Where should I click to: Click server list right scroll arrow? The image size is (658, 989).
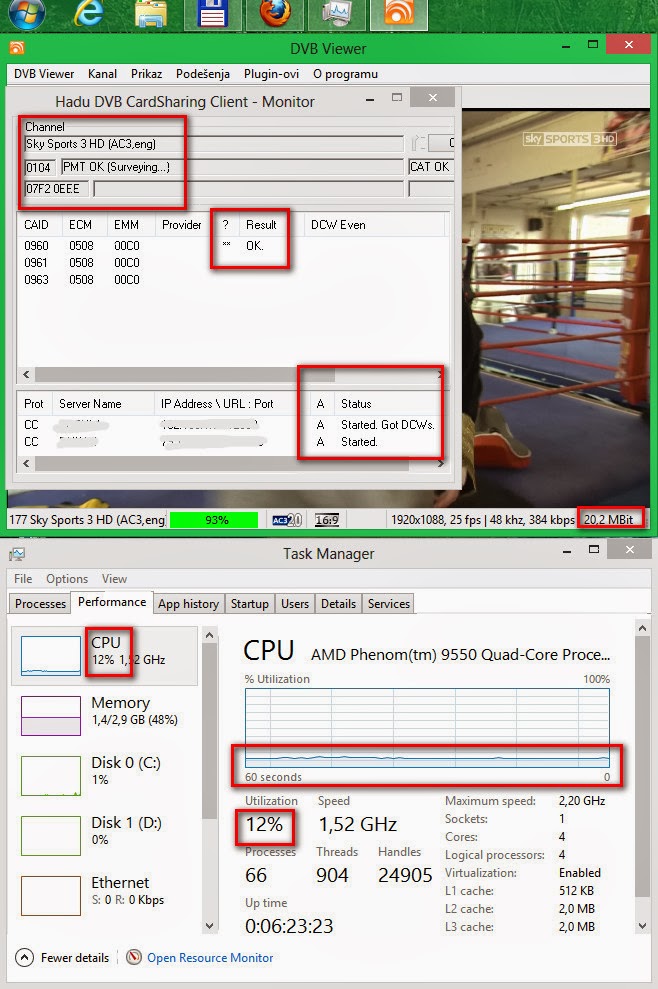(x=441, y=463)
